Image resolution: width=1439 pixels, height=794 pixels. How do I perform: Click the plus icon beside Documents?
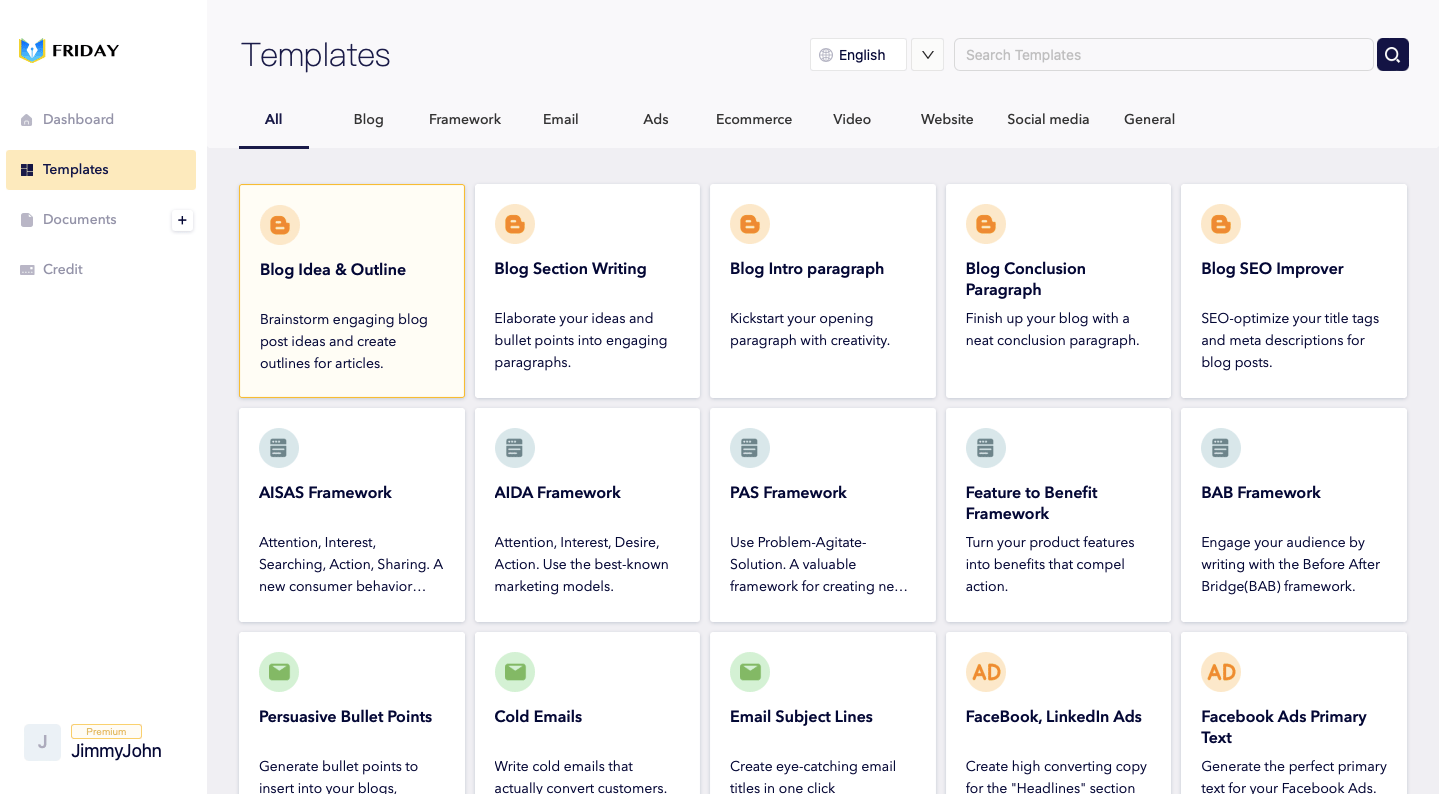pos(182,220)
